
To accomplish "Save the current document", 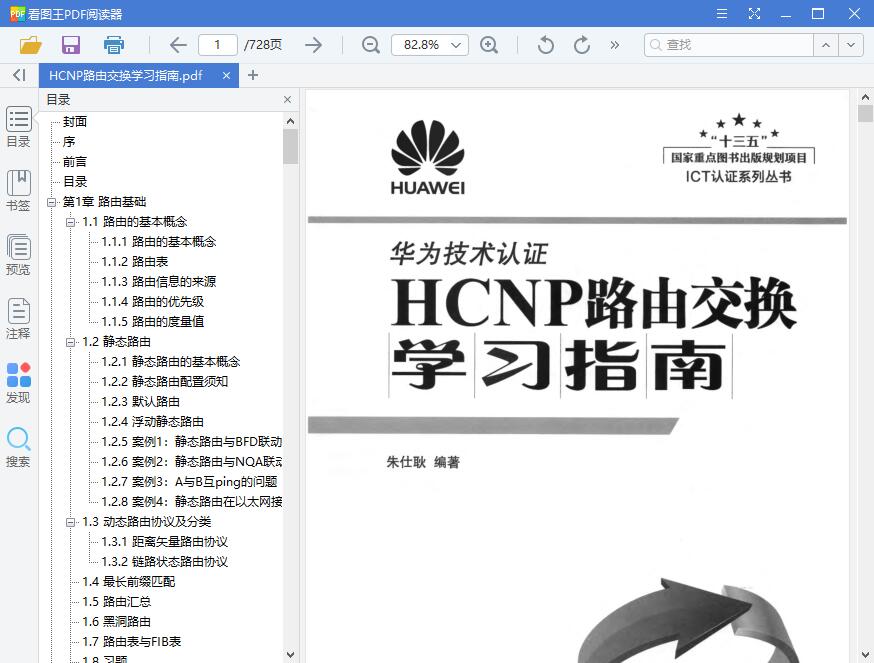I will point(70,45).
